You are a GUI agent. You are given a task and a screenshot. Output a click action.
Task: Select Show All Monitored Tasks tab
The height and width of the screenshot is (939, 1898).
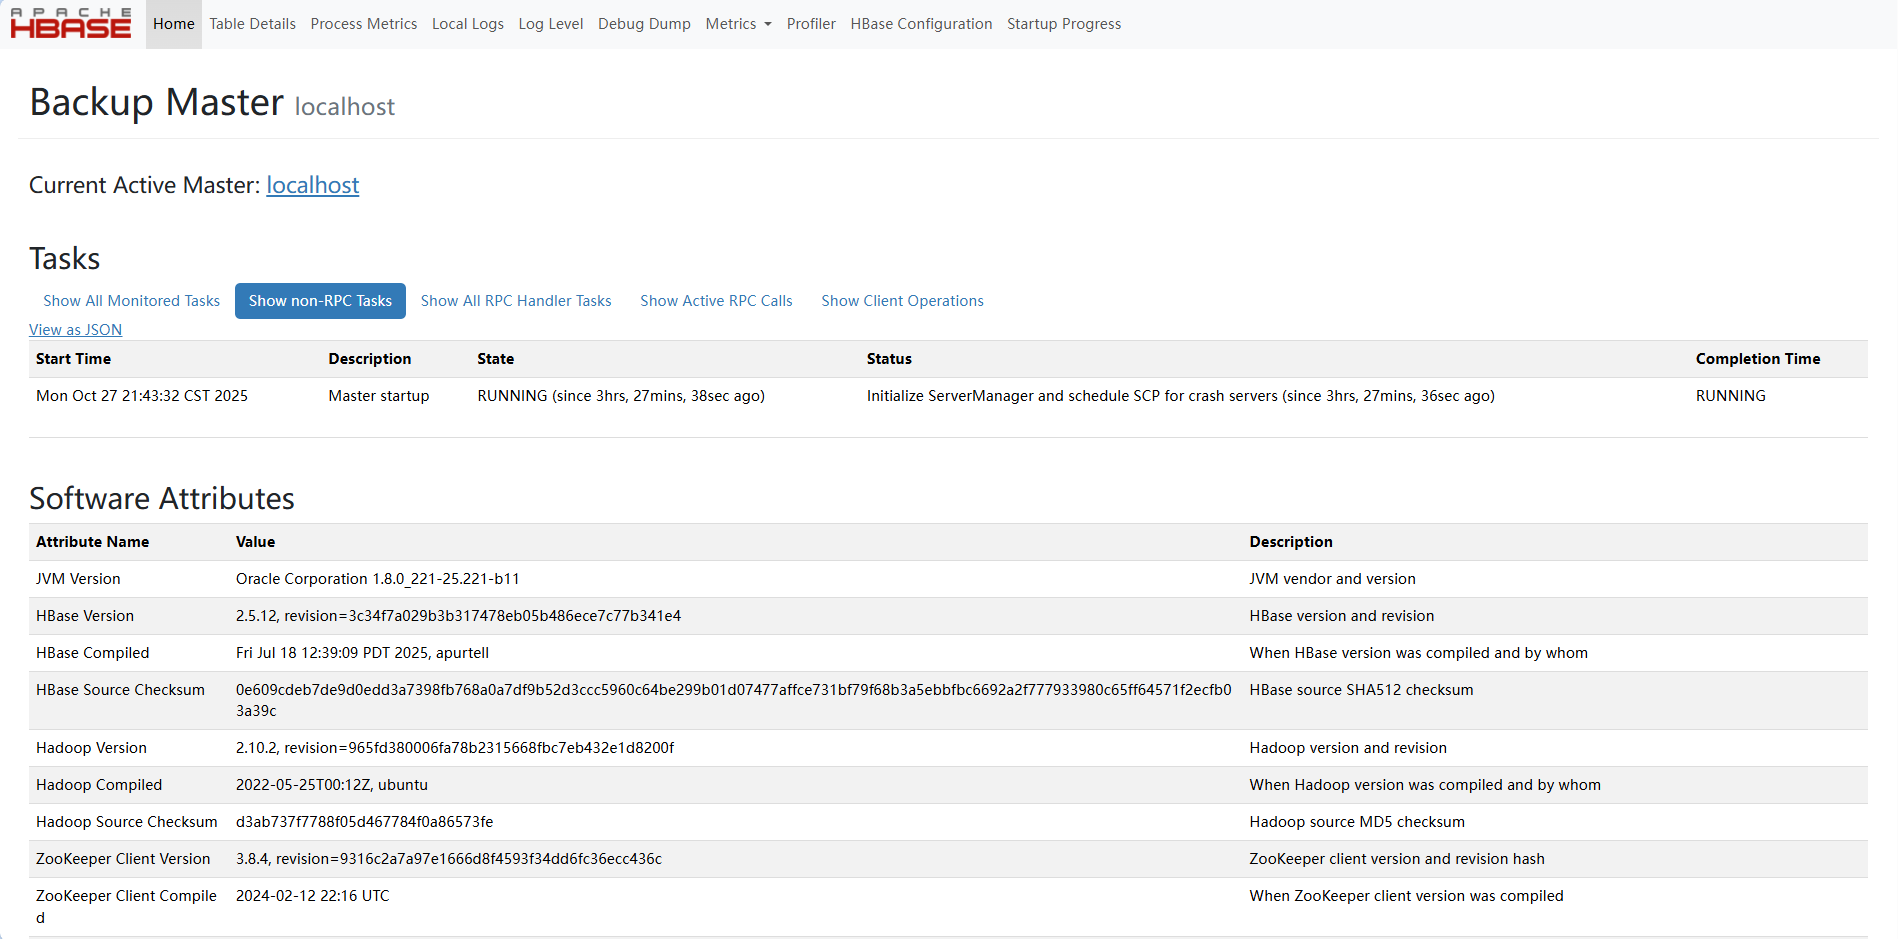coord(131,301)
